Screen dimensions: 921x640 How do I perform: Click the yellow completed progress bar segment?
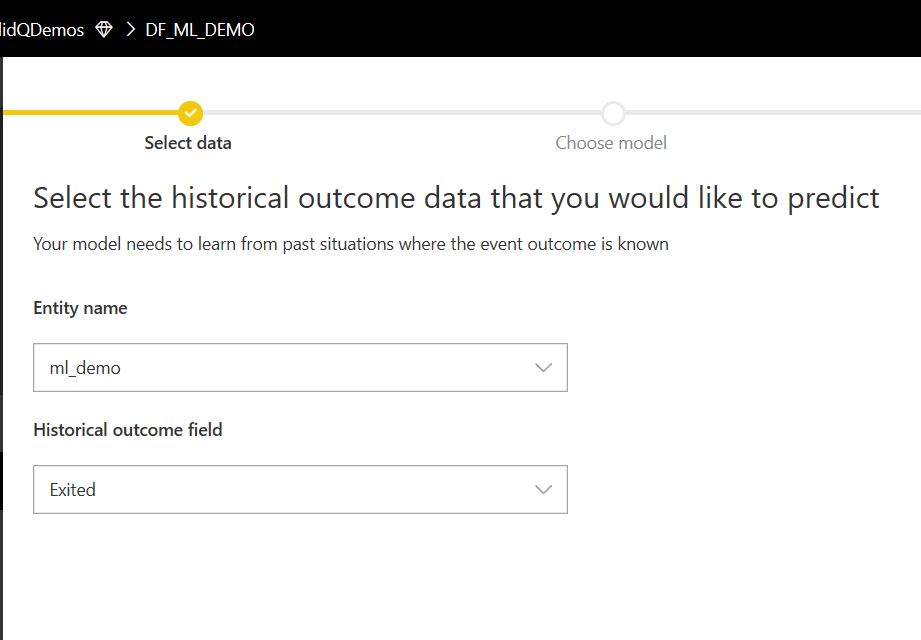coord(90,113)
